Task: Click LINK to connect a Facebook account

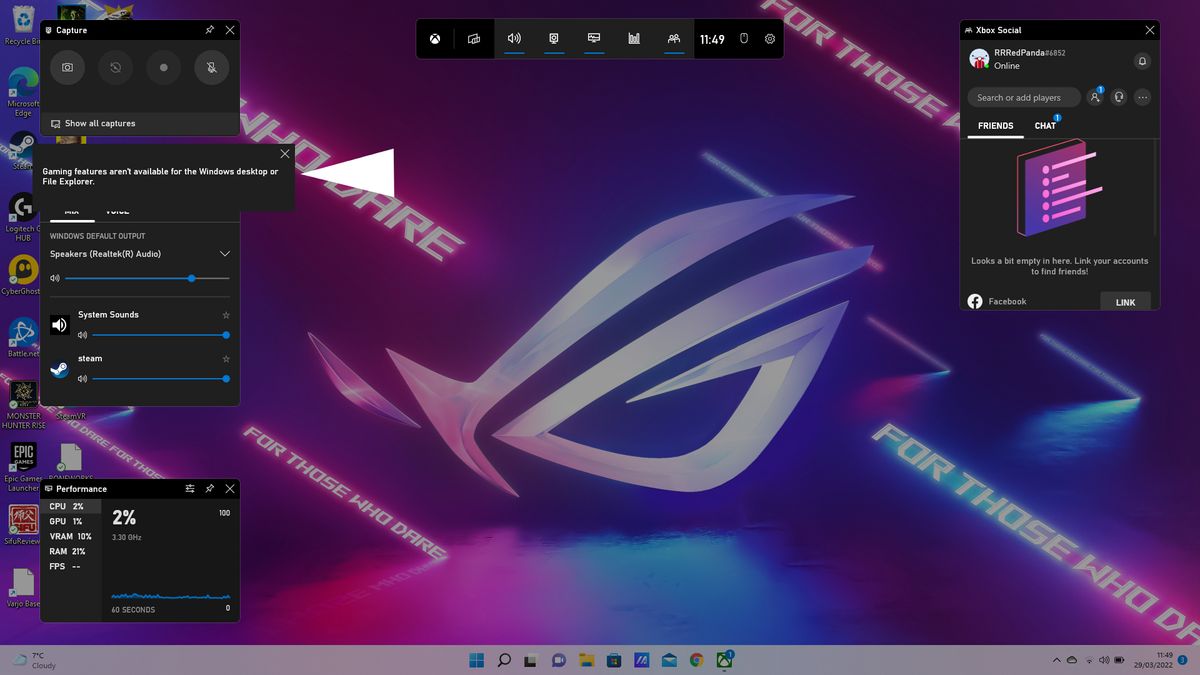Action: pyautogui.click(x=1125, y=301)
